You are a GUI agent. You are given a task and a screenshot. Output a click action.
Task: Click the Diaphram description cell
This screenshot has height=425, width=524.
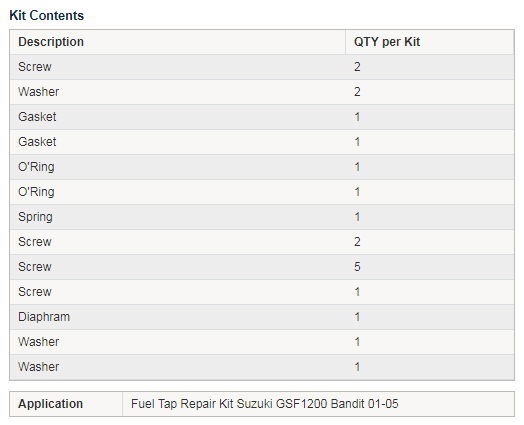pyautogui.click(x=178, y=317)
